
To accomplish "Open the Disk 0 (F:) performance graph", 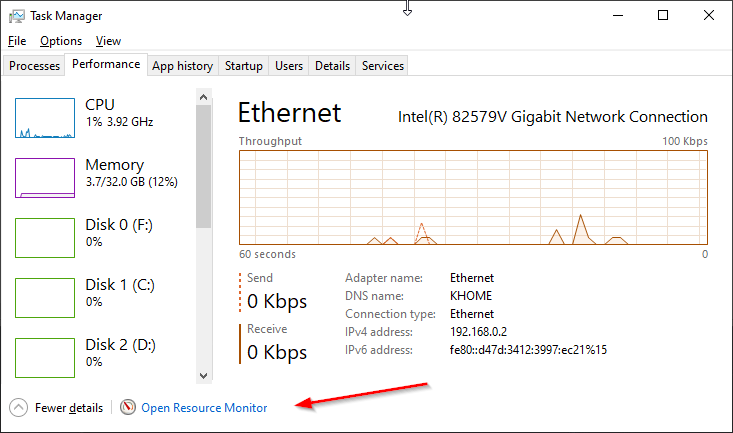I will coord(45,238).
